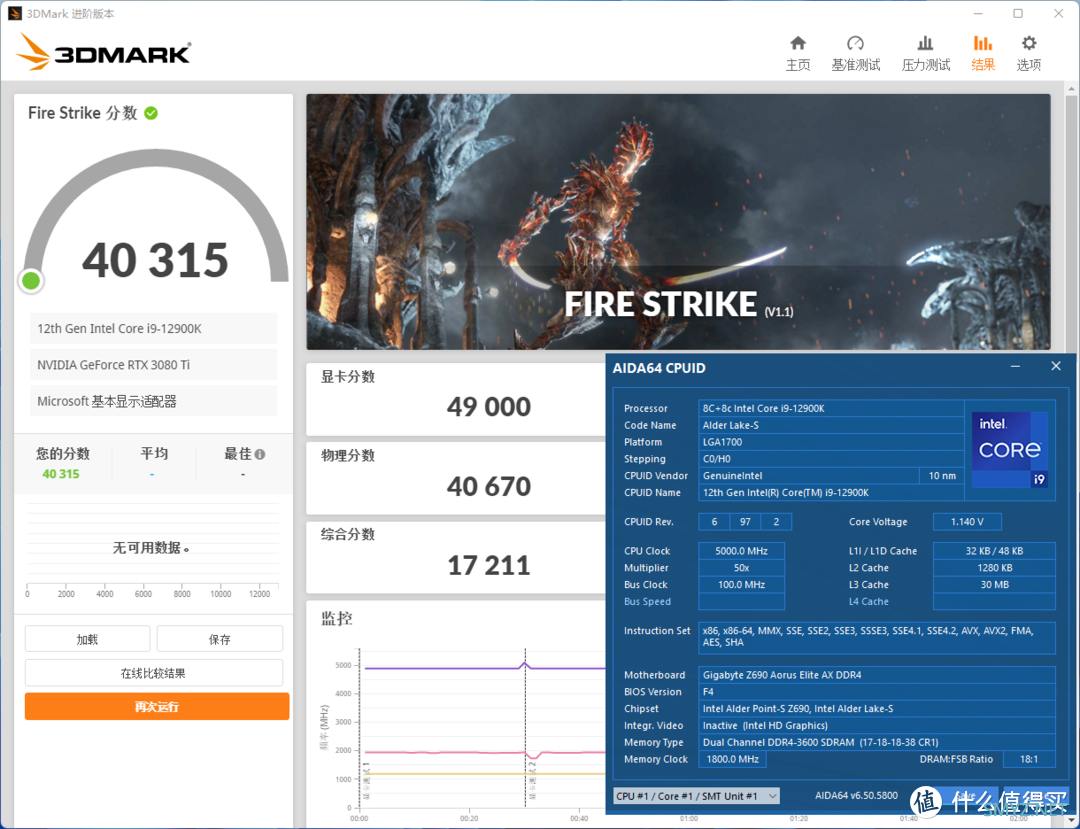Click AIDA64 v6.50.5800 version label
Viewport: 1080px width, 829px height.
(x=856, y=795)
